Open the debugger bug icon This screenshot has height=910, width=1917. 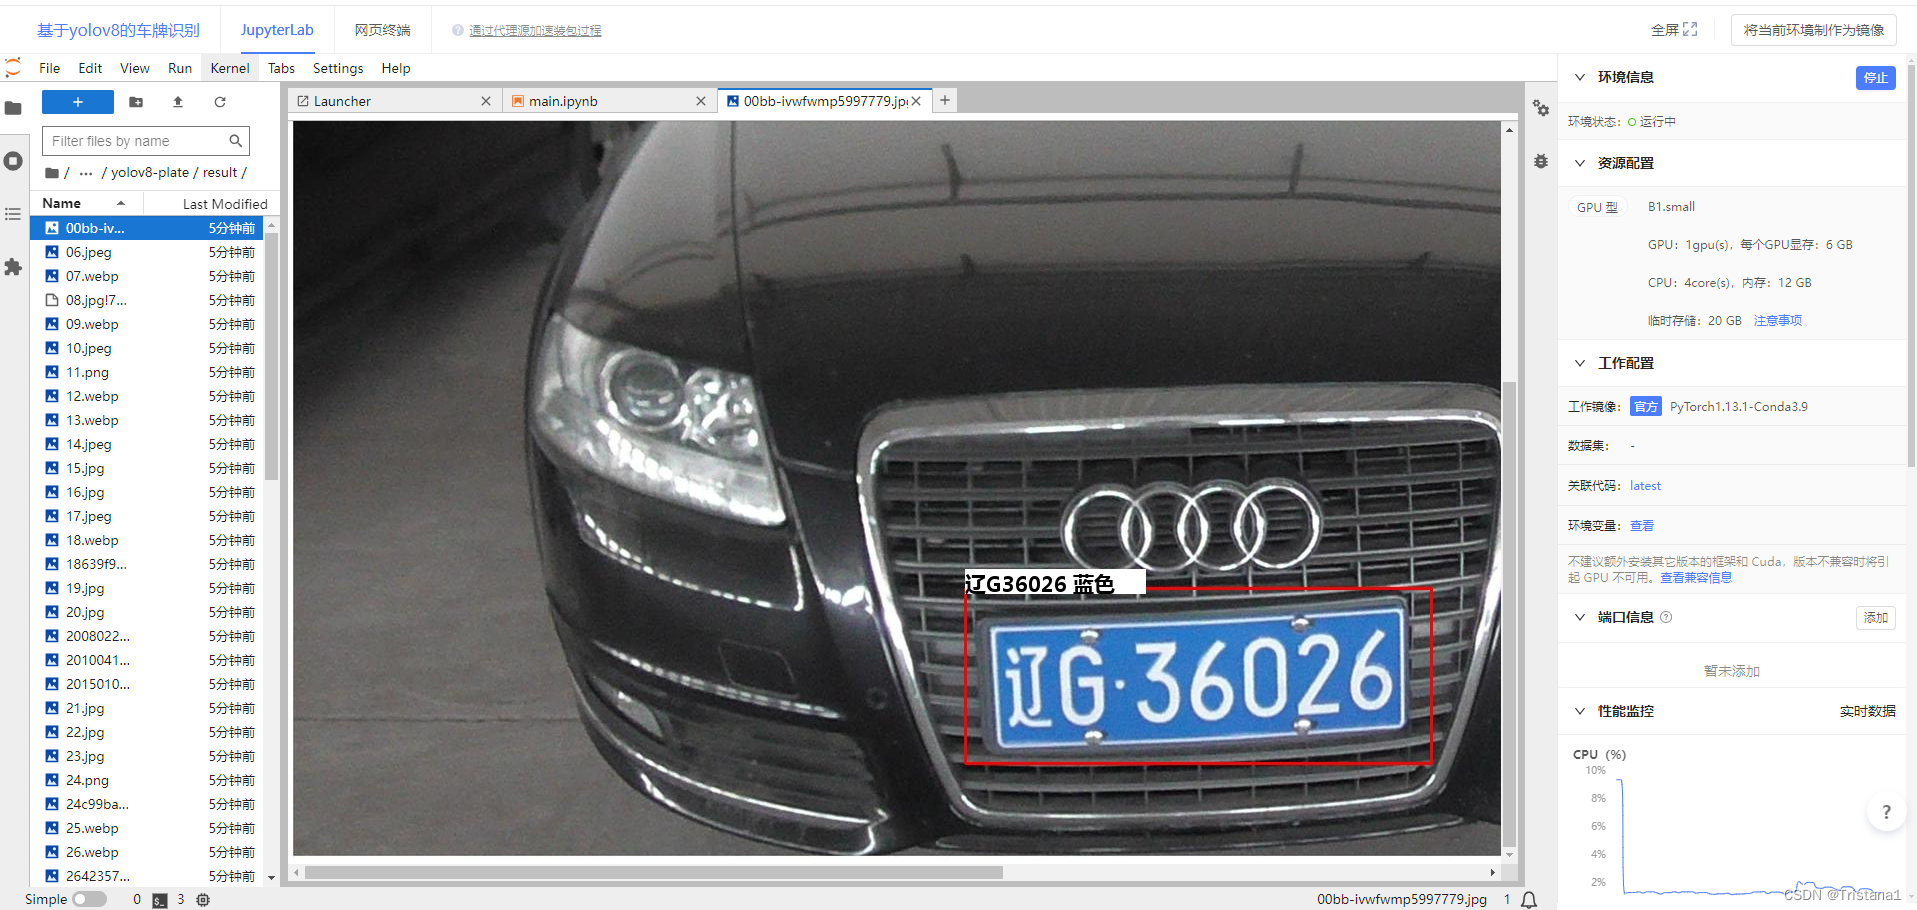(x=1541, y=161)
